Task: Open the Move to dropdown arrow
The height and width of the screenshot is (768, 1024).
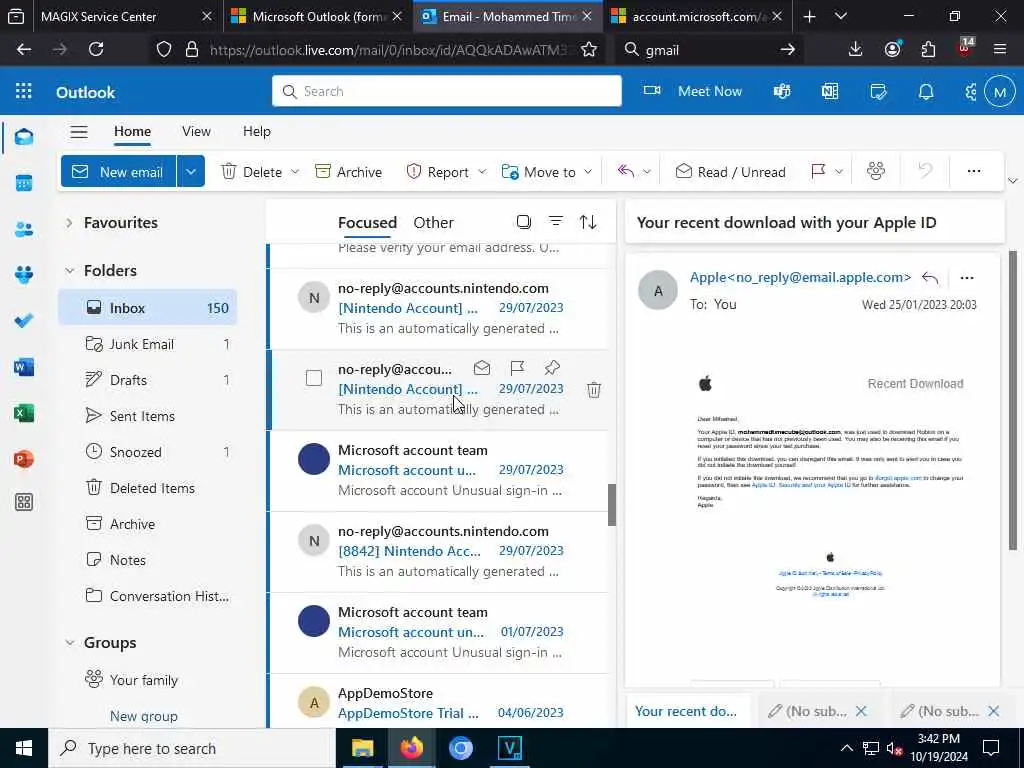Action: click(x=588, y=171)
